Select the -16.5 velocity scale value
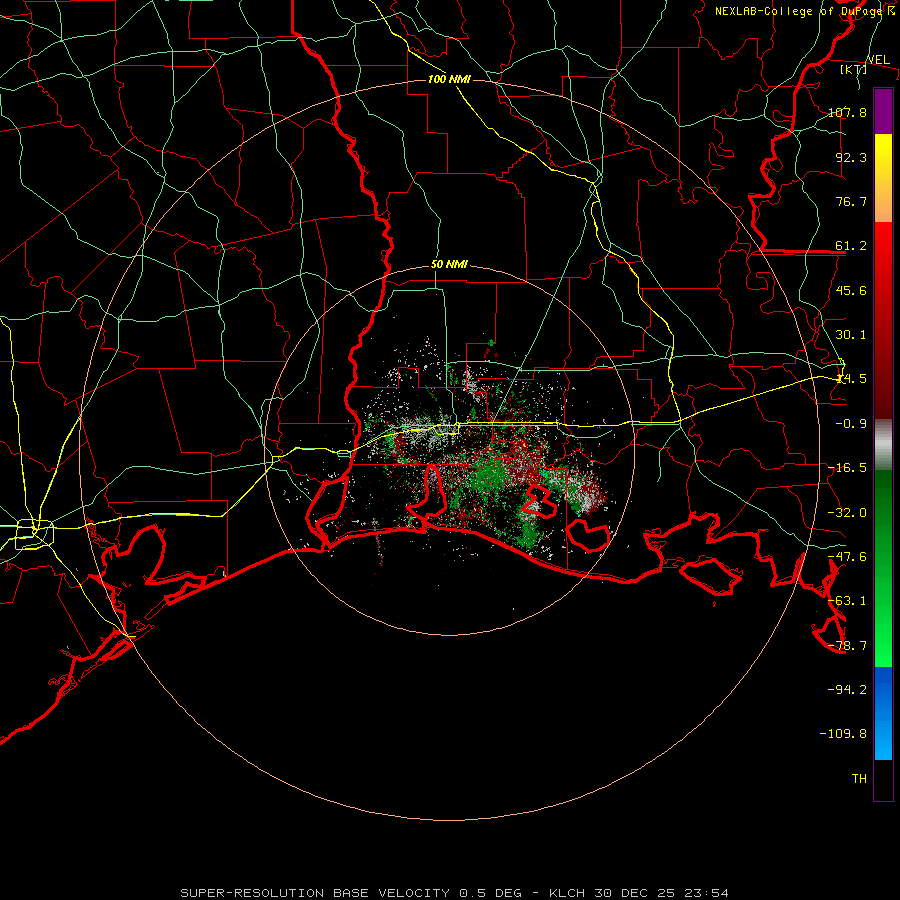The height and width of the screenshot is (900, 900). coord(848,467)
